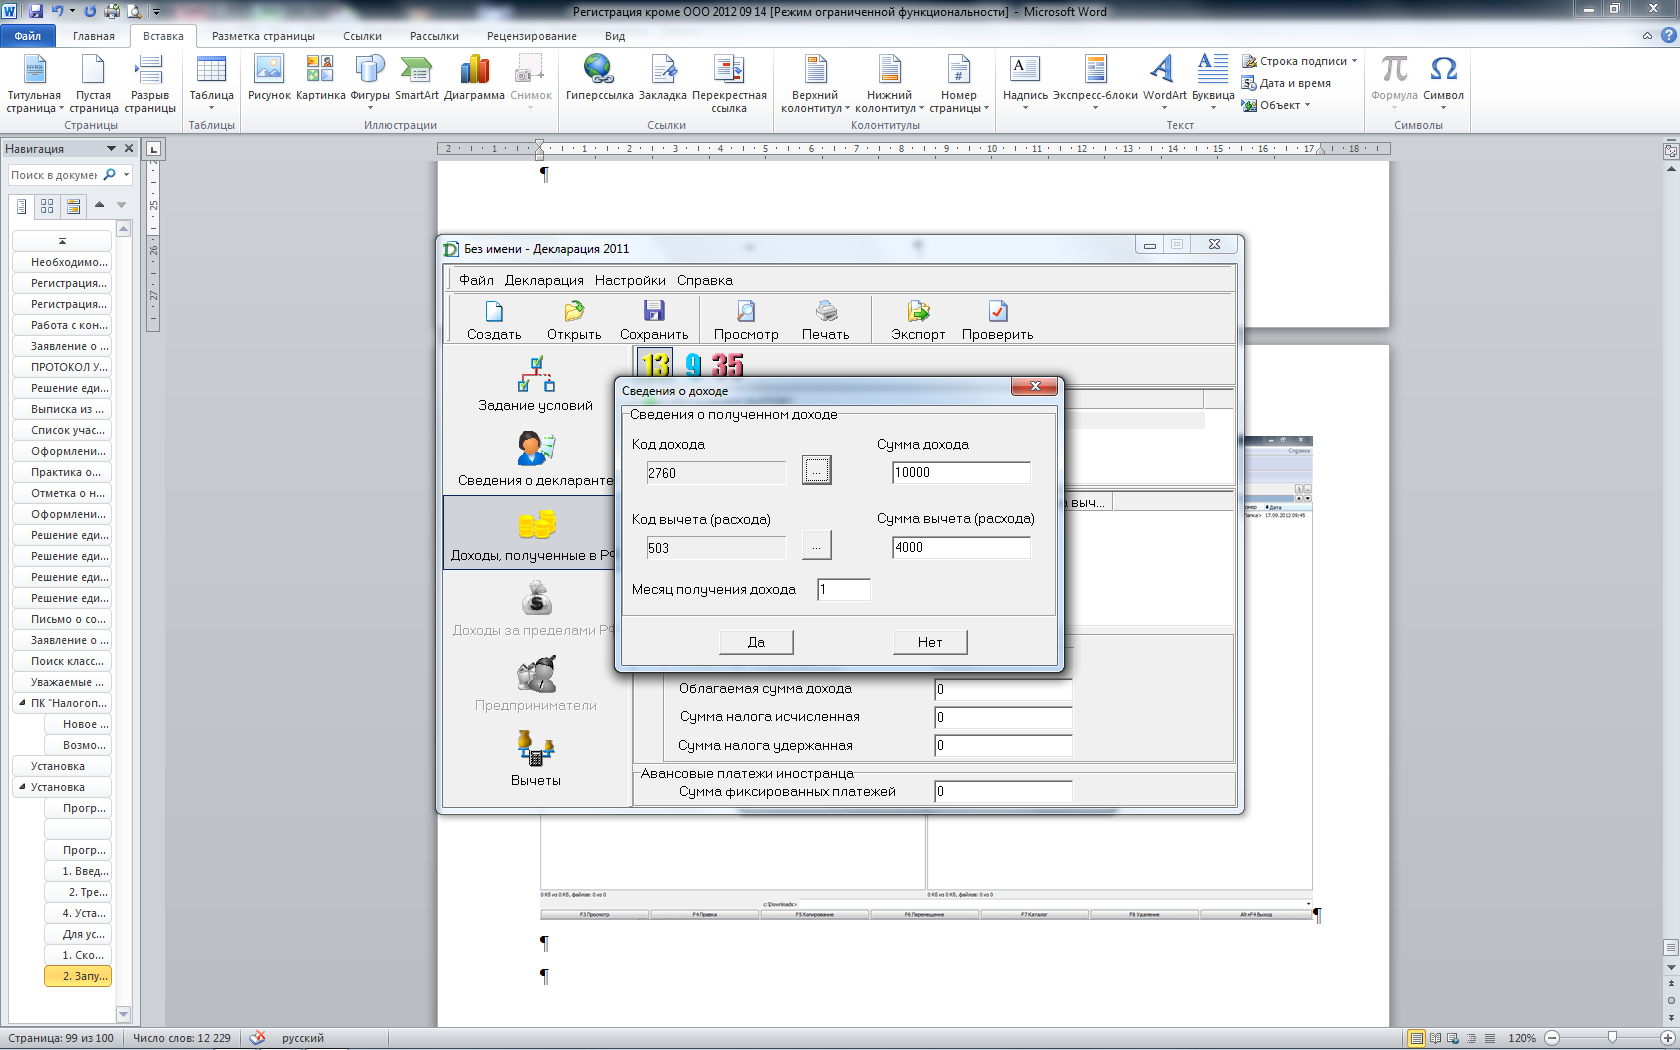
Task: Browse headings view in Navigation pane
Action: pos(22,206)
